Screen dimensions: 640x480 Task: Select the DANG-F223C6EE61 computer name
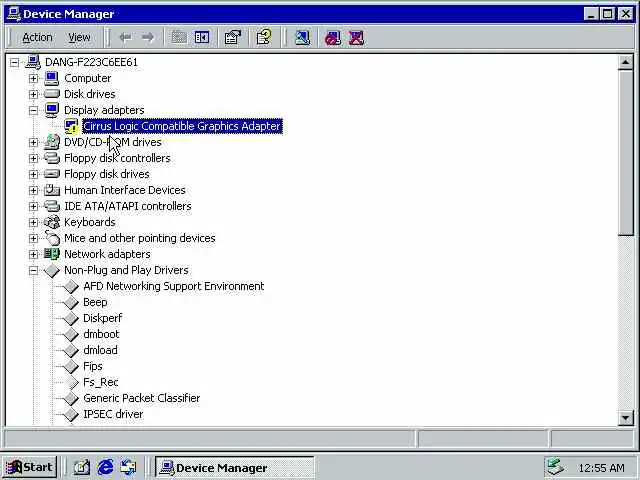coord(91,62)
